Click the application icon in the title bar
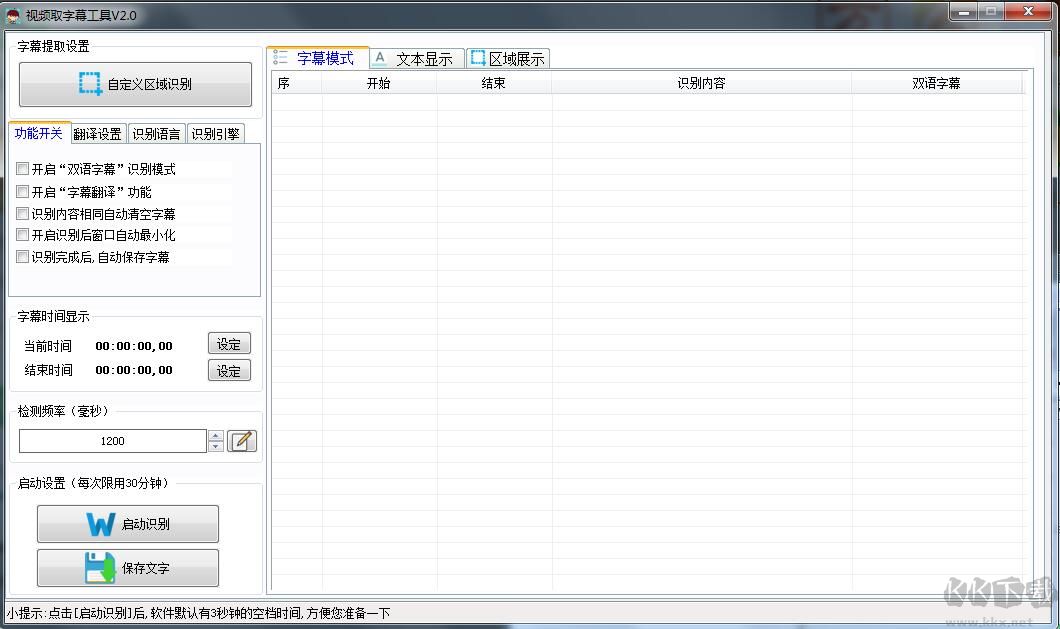The image size is (1060, 629). [x=13, y=13]
